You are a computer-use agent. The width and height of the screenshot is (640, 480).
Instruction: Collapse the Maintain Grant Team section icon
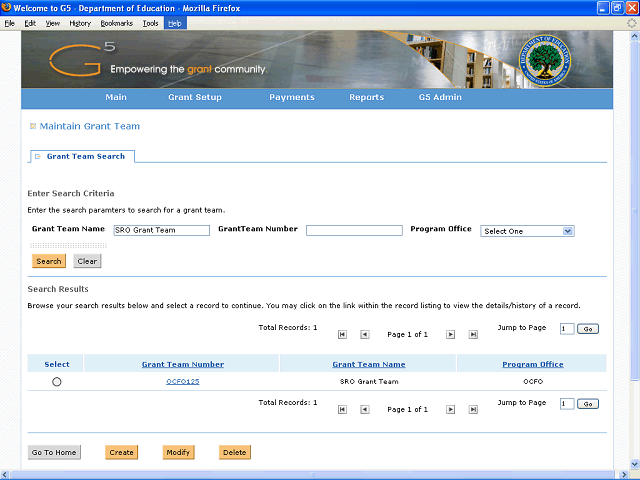click(33, 126)
